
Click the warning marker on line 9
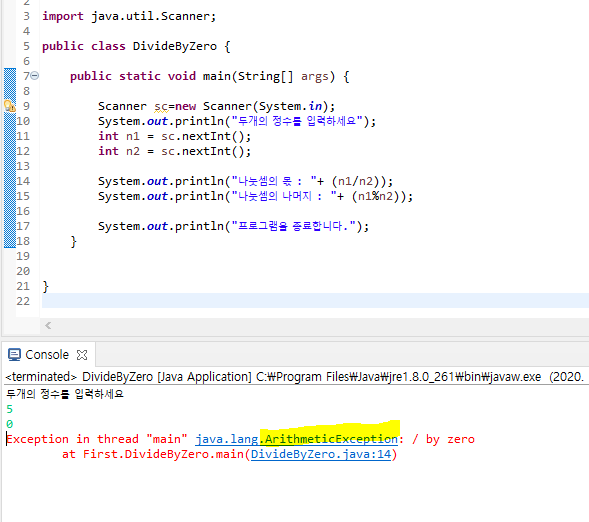coord(10,106)
